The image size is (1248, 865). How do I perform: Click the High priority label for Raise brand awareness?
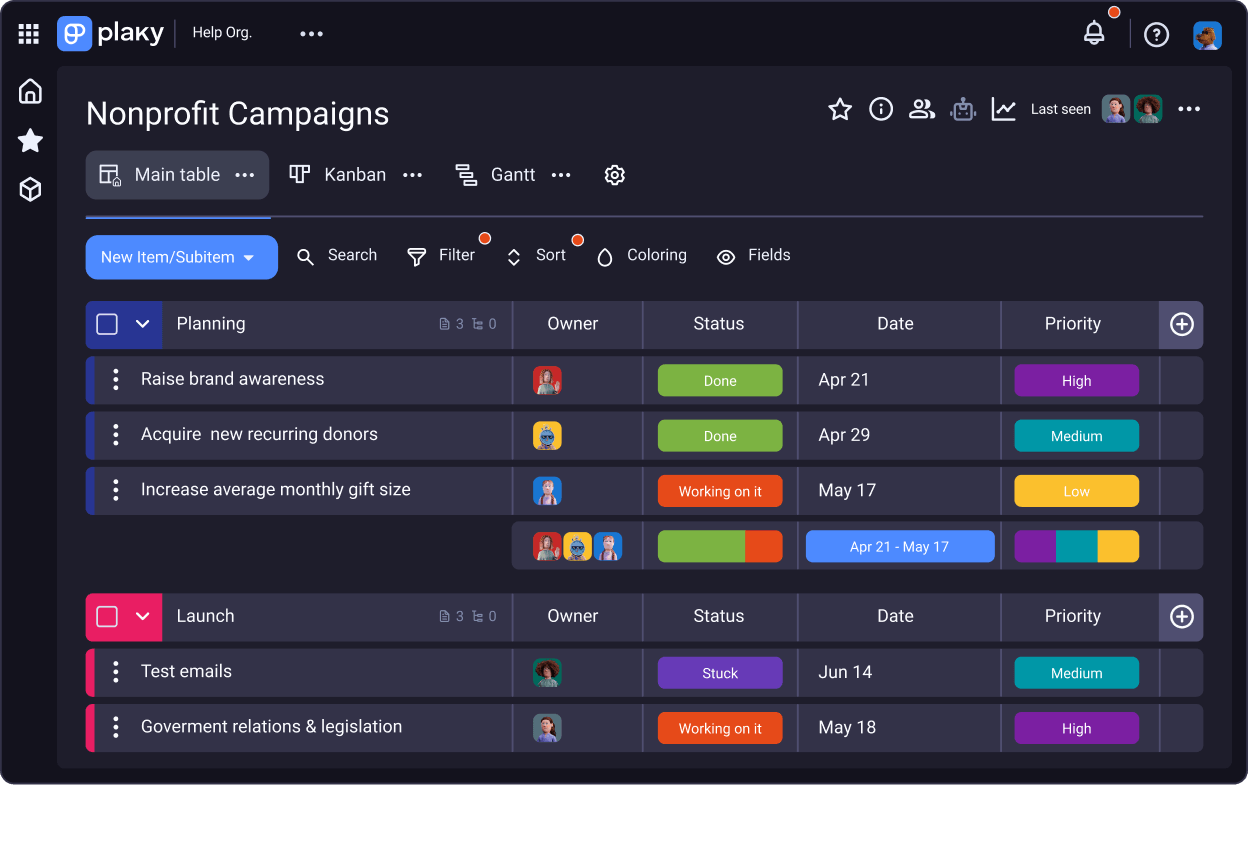pos(1076,381)
